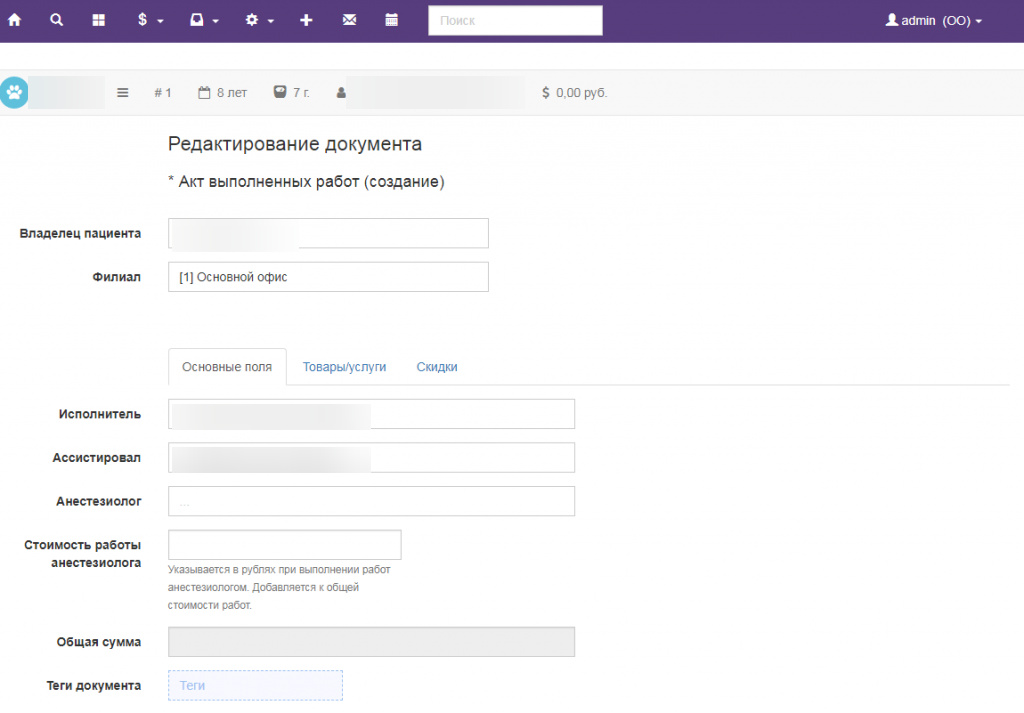The image size is (1024, 713).
Task: Switch to the Скидки tab
Action: point(437,367)
